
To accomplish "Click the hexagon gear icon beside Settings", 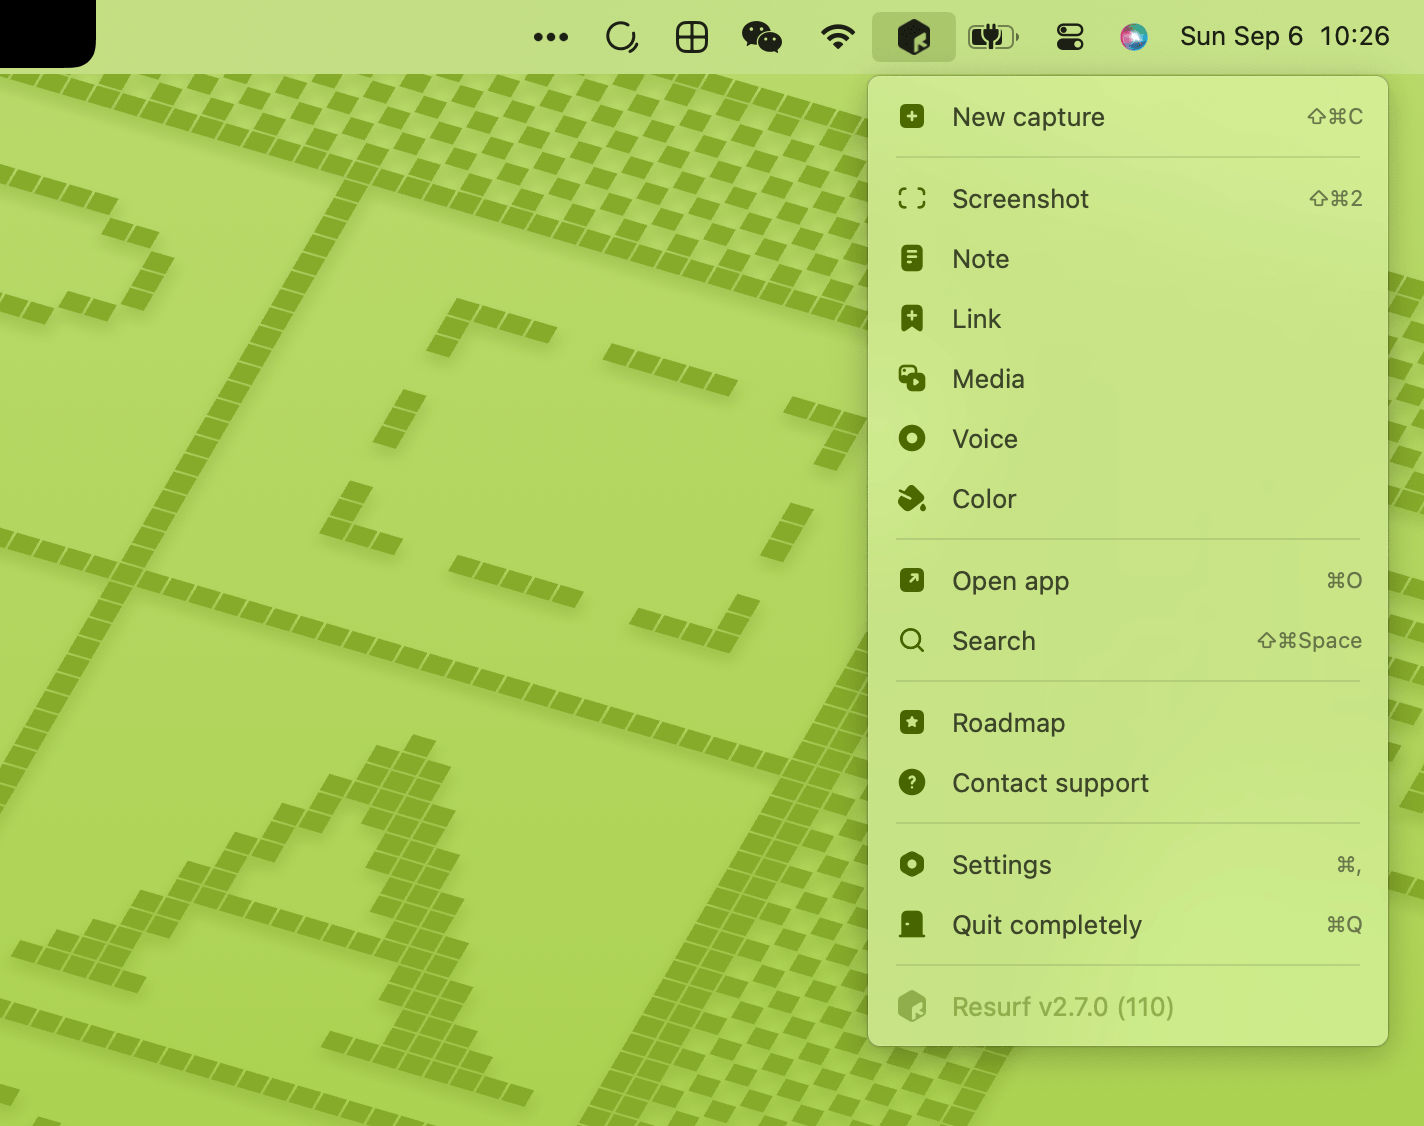I will tap(912, 865).
